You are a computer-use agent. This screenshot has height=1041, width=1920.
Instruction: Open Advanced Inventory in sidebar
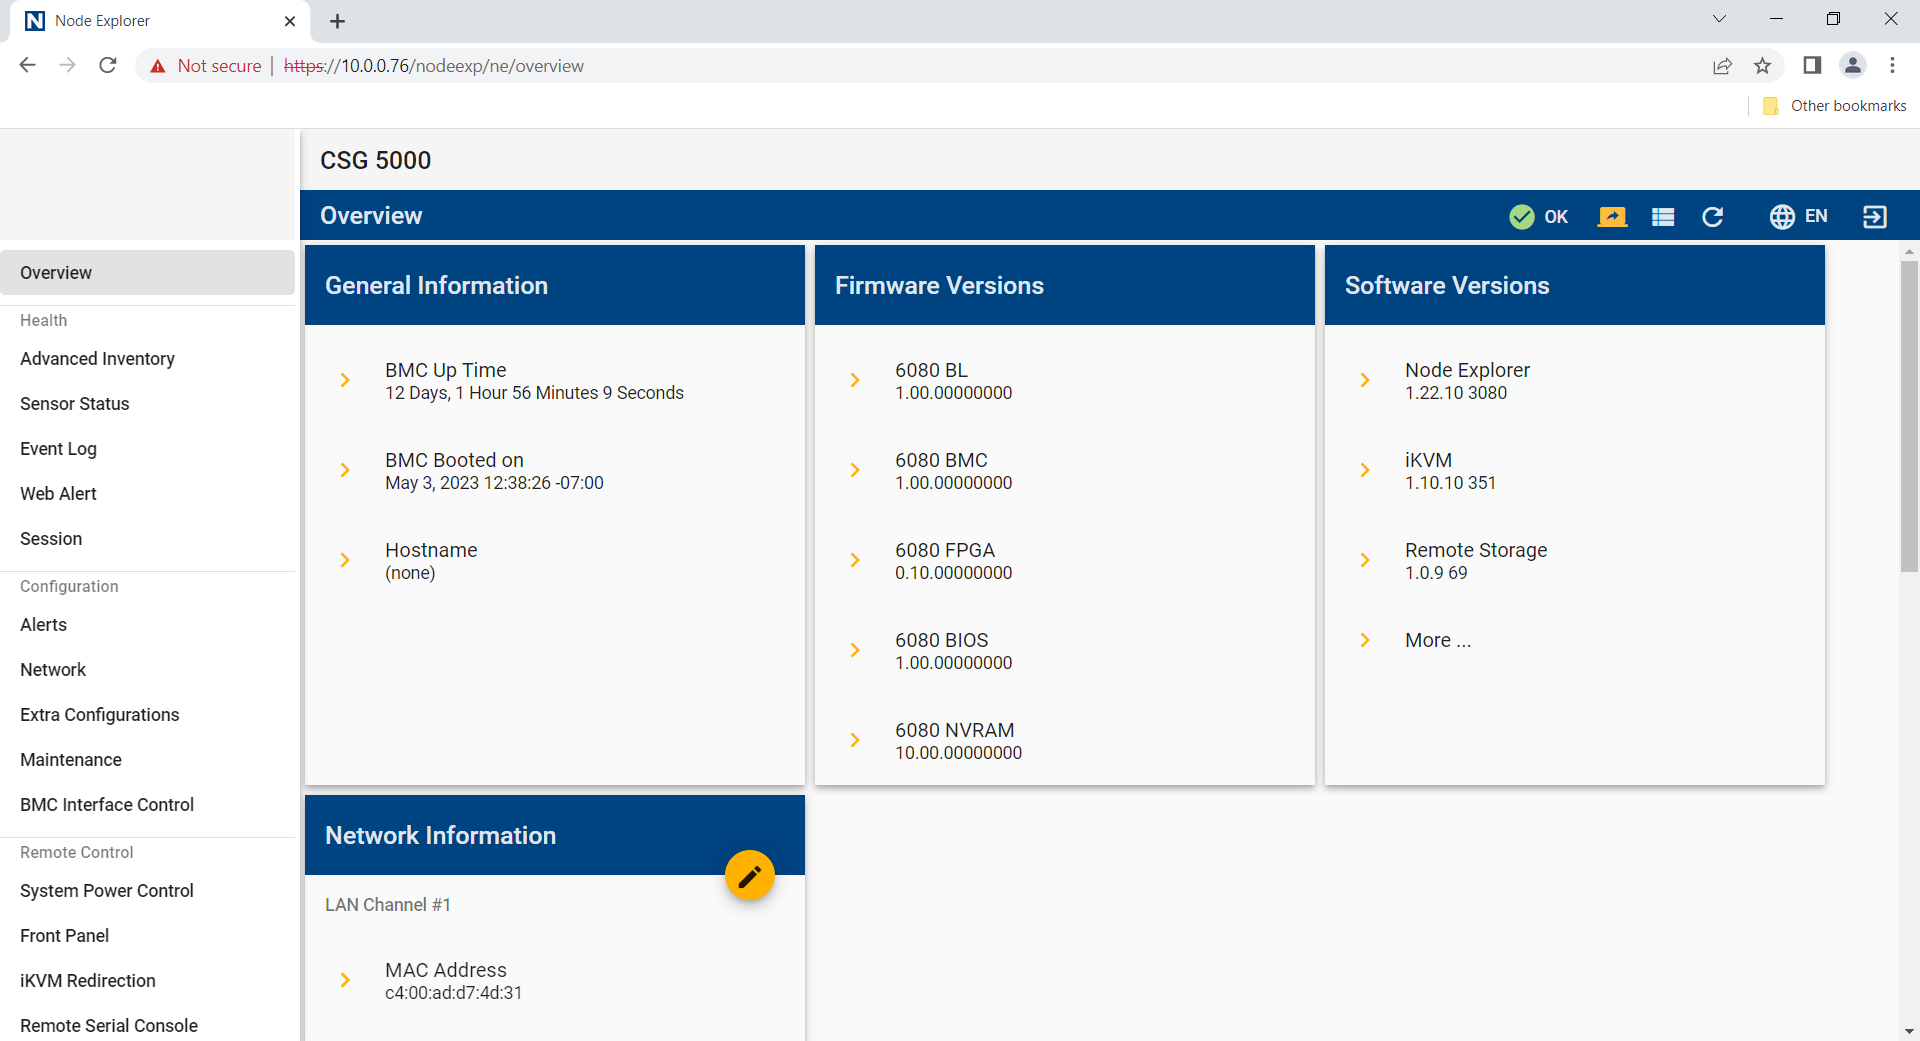tap(148, 359)
